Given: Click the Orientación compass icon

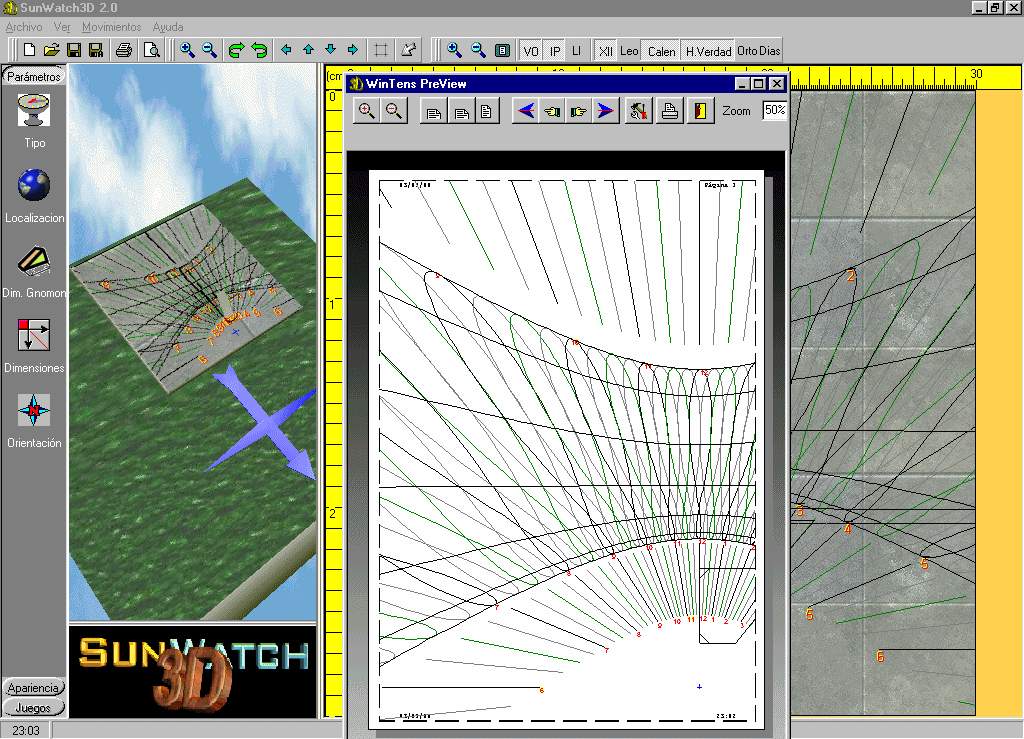Looking at the screenshot, I should pyautogui.click(x=33, y=410).
